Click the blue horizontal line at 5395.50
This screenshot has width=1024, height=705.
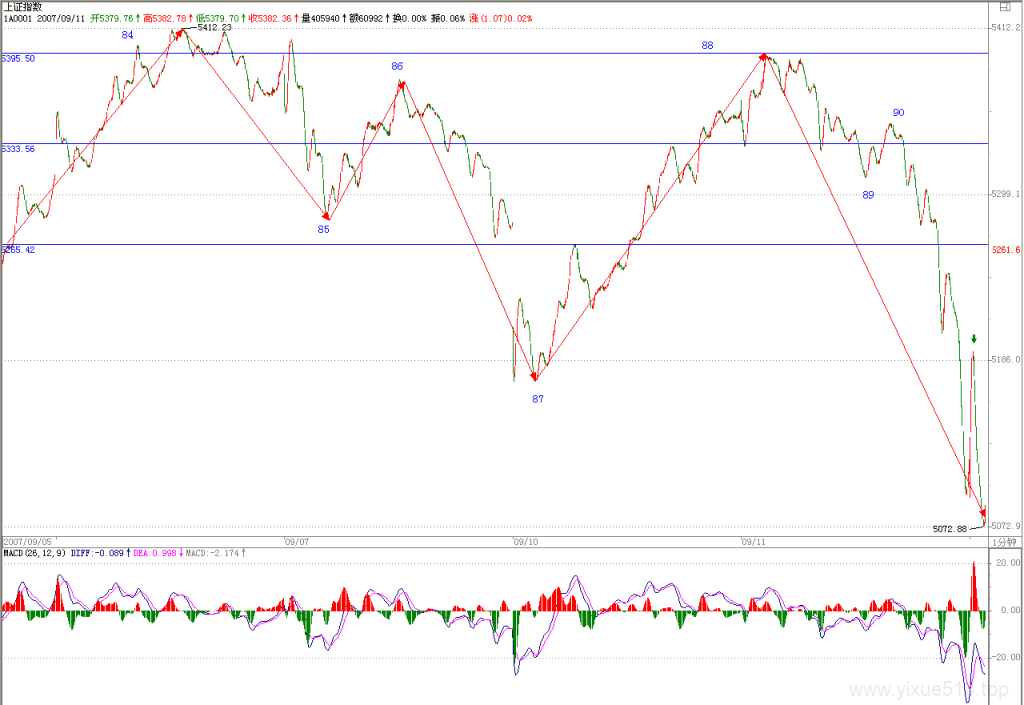coord(496,54)
